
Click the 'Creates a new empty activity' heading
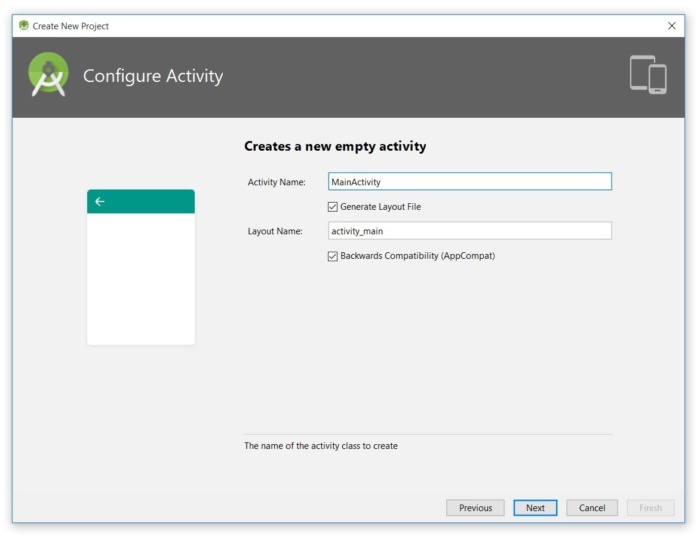pos(335,146)
